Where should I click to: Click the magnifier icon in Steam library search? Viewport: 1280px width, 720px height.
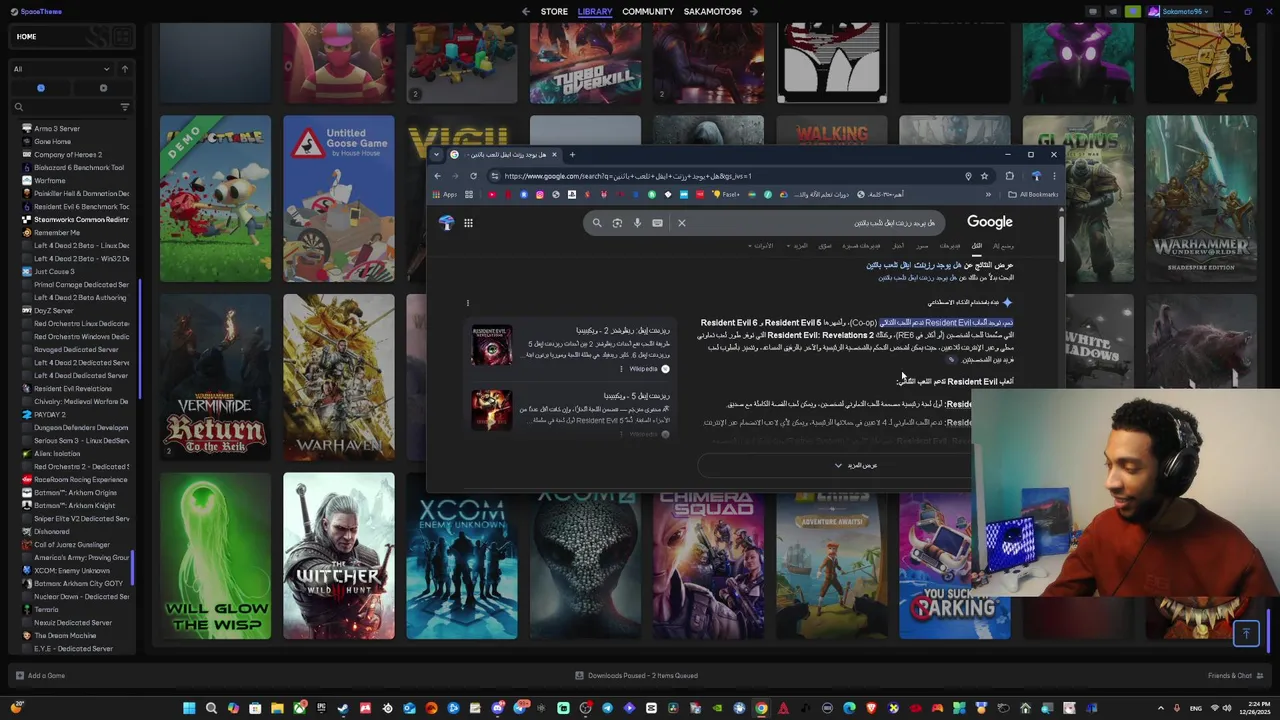18,107
